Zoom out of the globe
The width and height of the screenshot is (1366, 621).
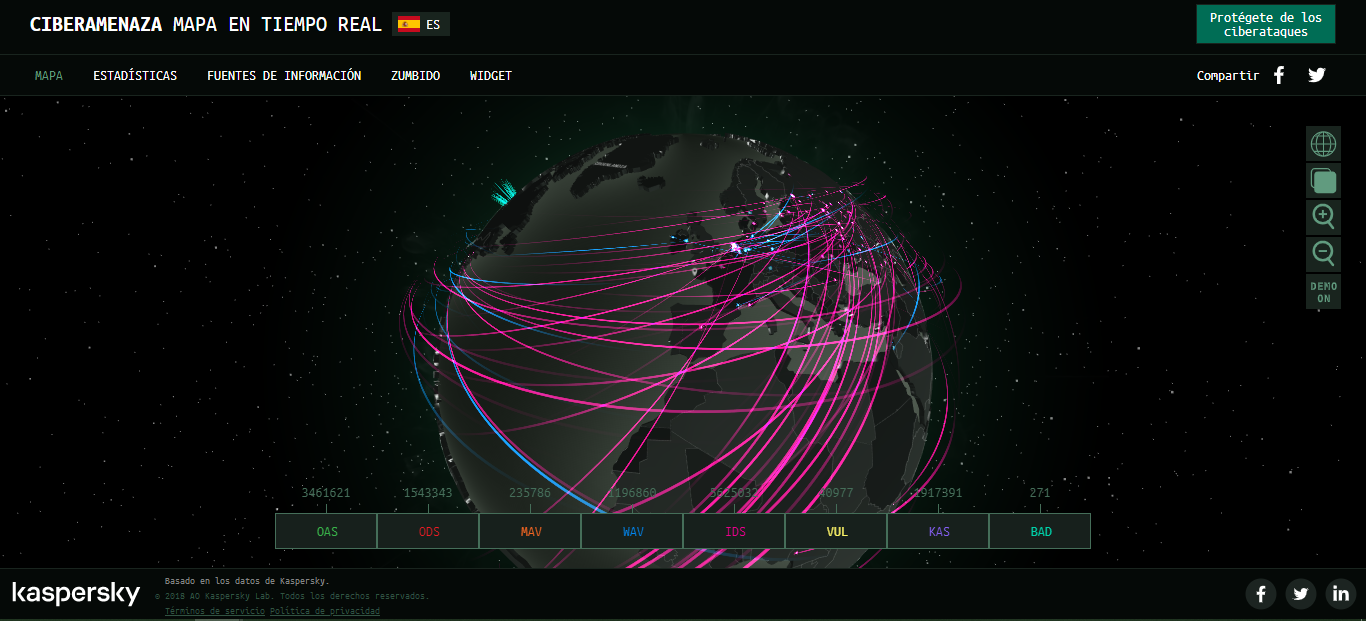(1323, 254)
